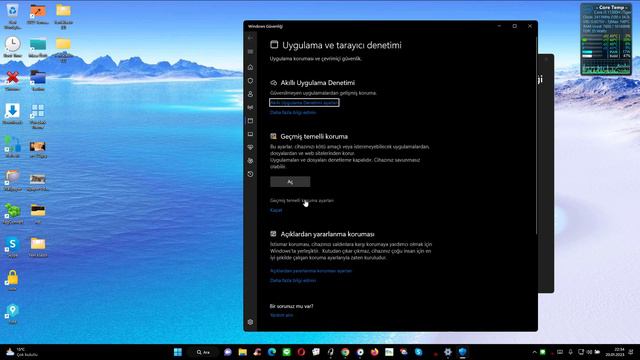
Task: Open Firewall and network protection icon
Action: coord(251,107)
